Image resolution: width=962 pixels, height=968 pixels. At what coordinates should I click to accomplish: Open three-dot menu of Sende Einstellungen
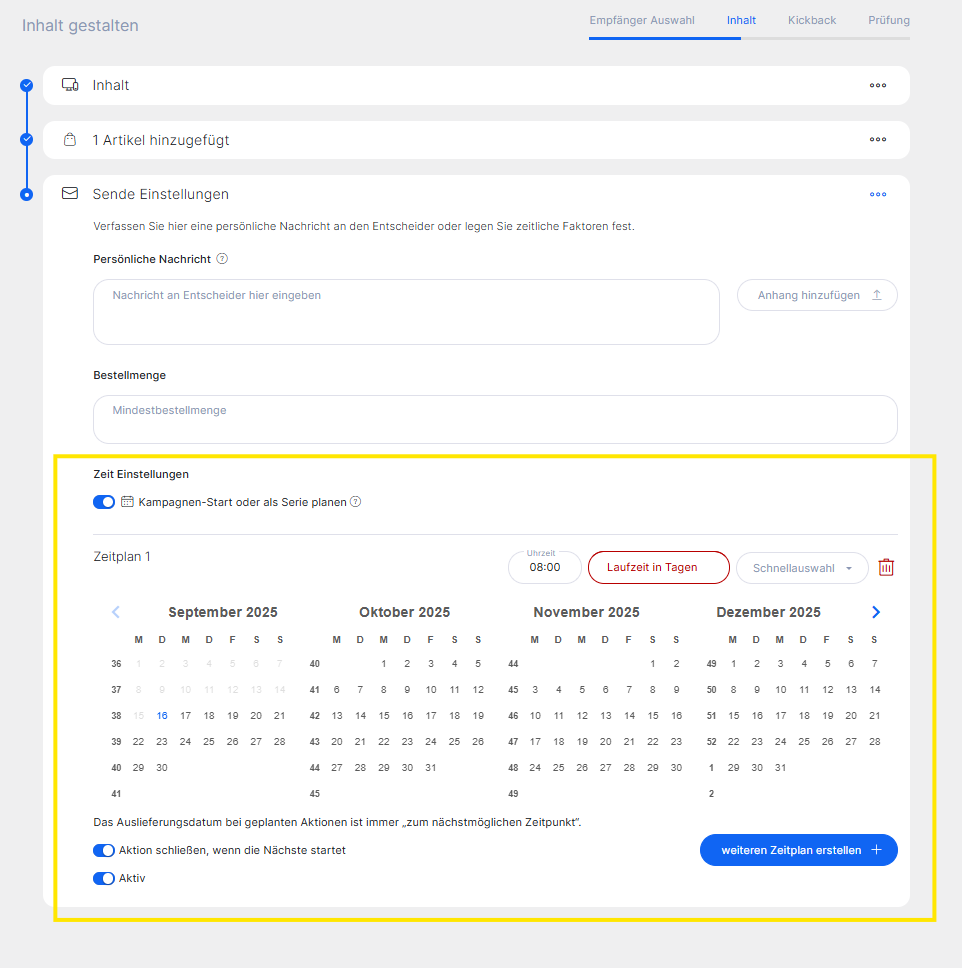pos(877,194)
